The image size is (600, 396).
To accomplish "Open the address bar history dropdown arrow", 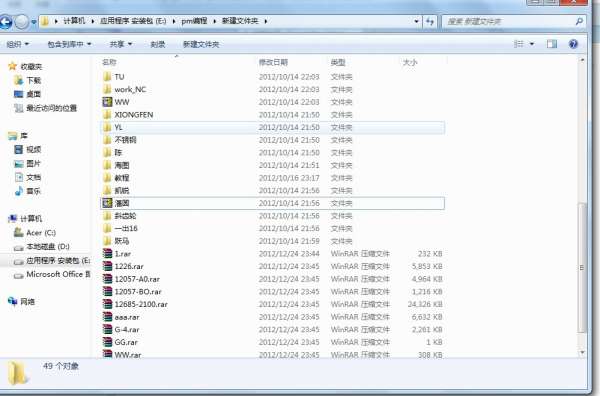I will point(416,21).
